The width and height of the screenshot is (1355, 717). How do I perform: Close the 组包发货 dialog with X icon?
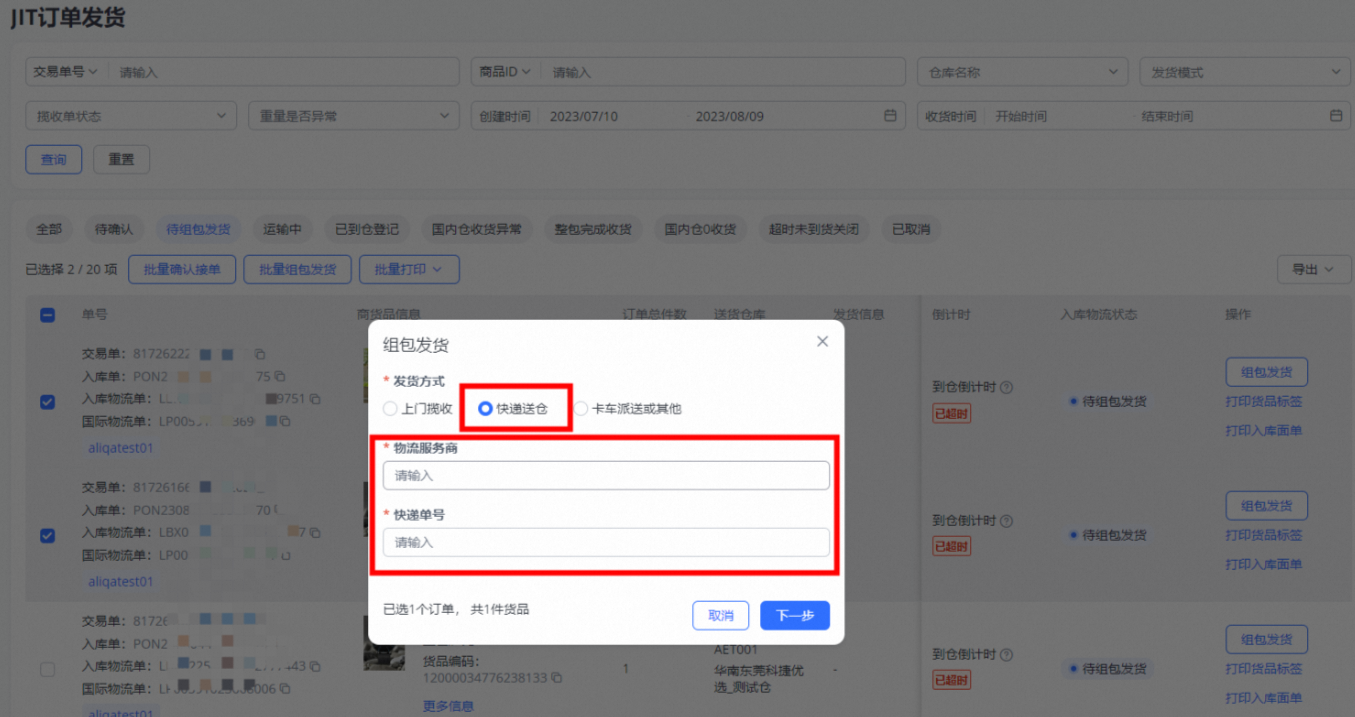(x=822, y=342)
